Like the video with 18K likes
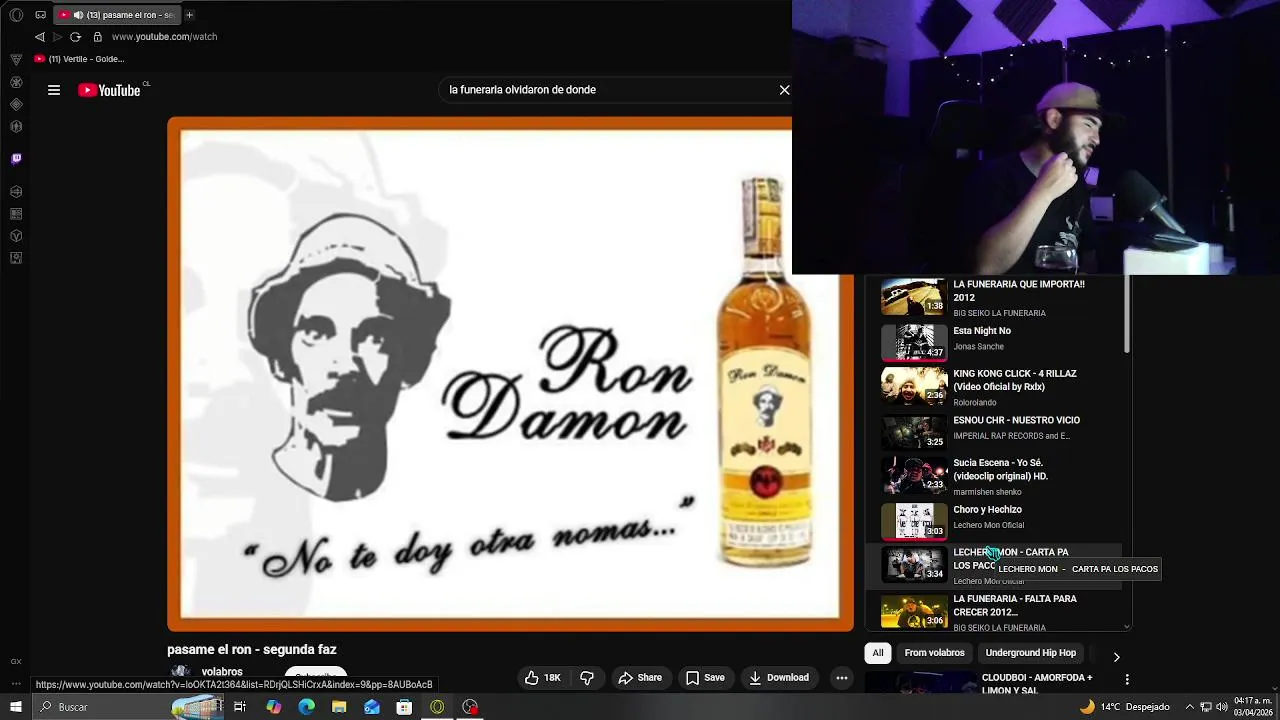The image size is (1280, 720). click(x=543, y=678)
